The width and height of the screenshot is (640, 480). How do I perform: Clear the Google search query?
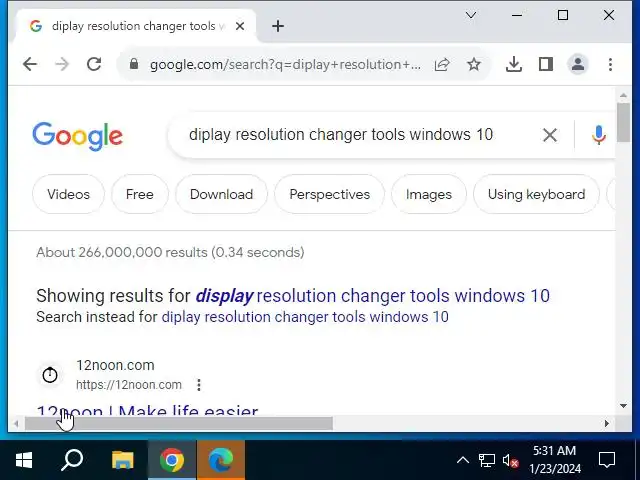(x=550, y=135)
